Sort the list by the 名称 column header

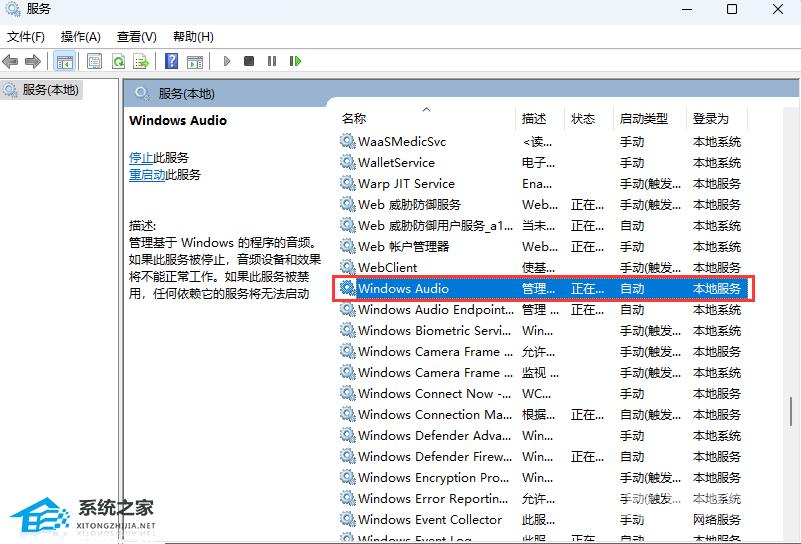(354, 119)
